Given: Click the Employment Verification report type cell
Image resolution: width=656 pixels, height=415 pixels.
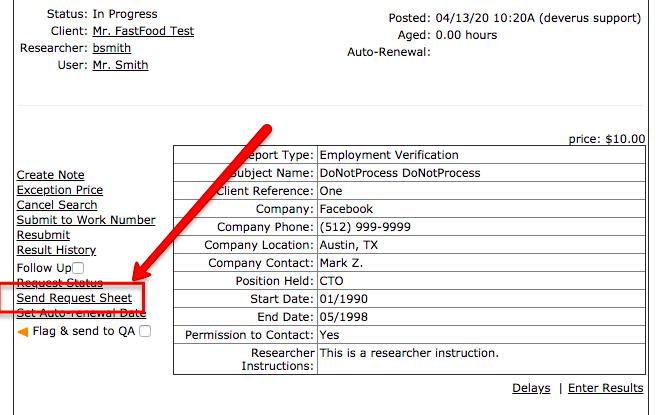Looking at the screenshot, I should (481, 155).
